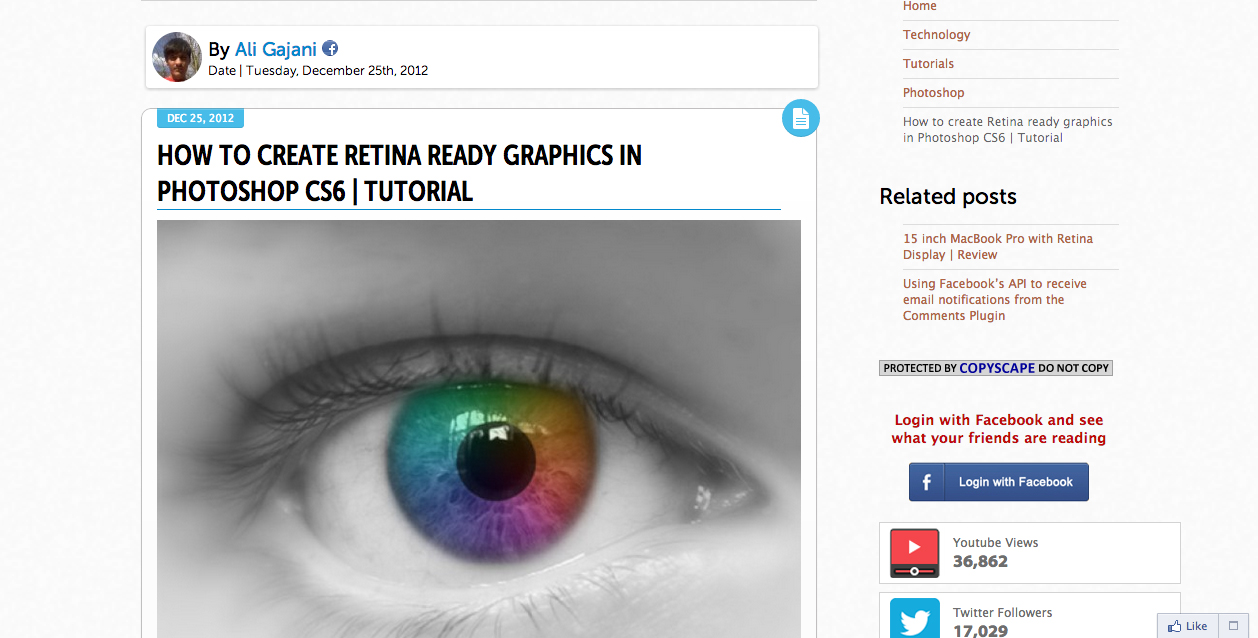Screen dimensions: 1258x638
Task: Open 15 inch MacBook Pro Retina review post
Action: click(998, 247)
